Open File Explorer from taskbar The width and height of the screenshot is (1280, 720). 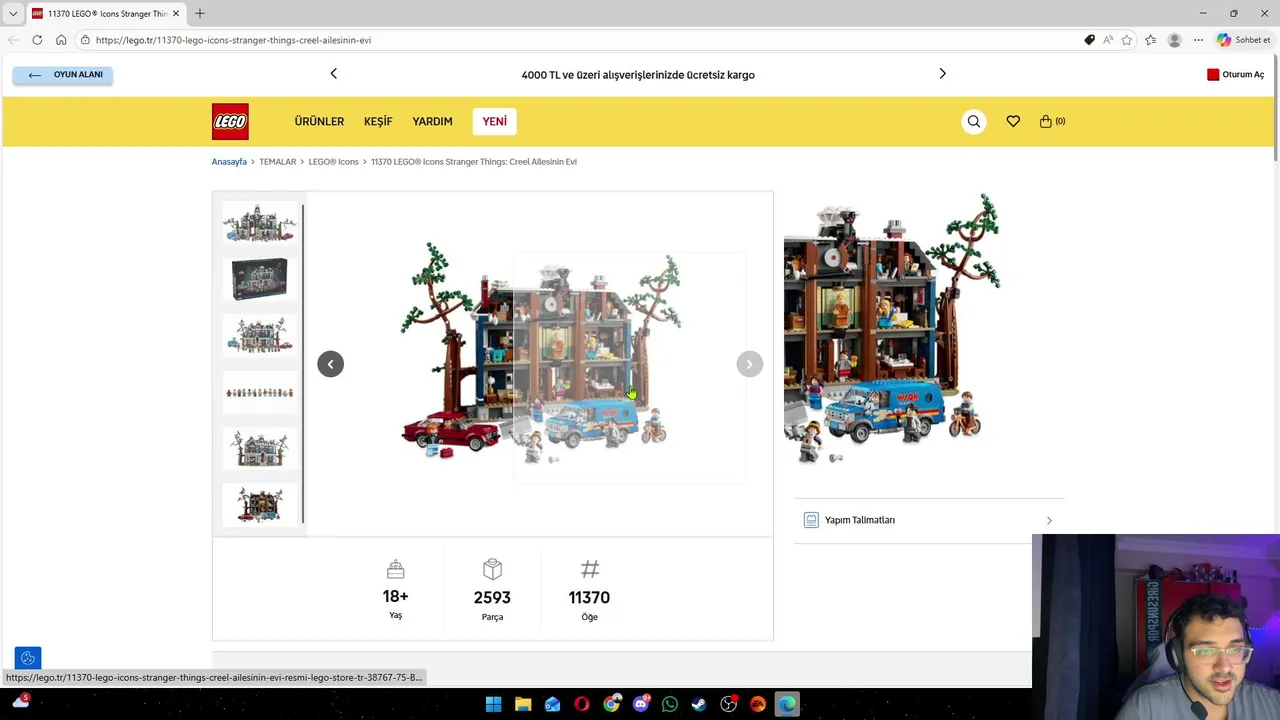pos(522,704)
